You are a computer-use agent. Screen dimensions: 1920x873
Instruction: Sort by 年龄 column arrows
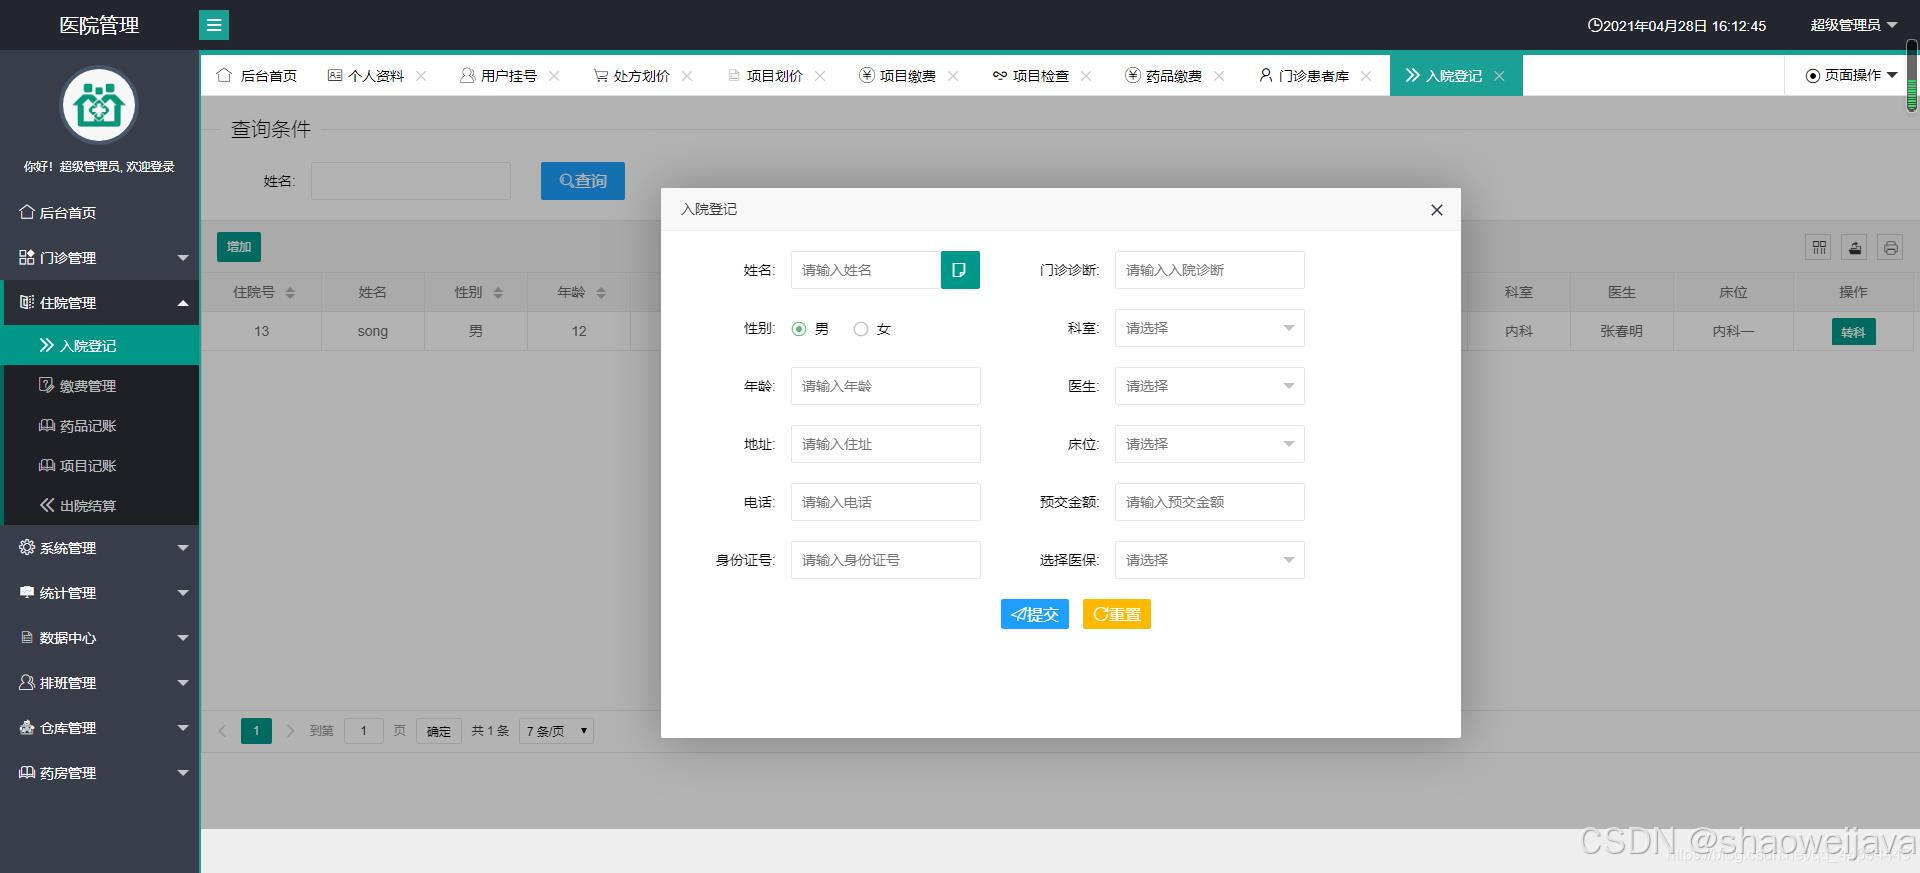[601, 293]
